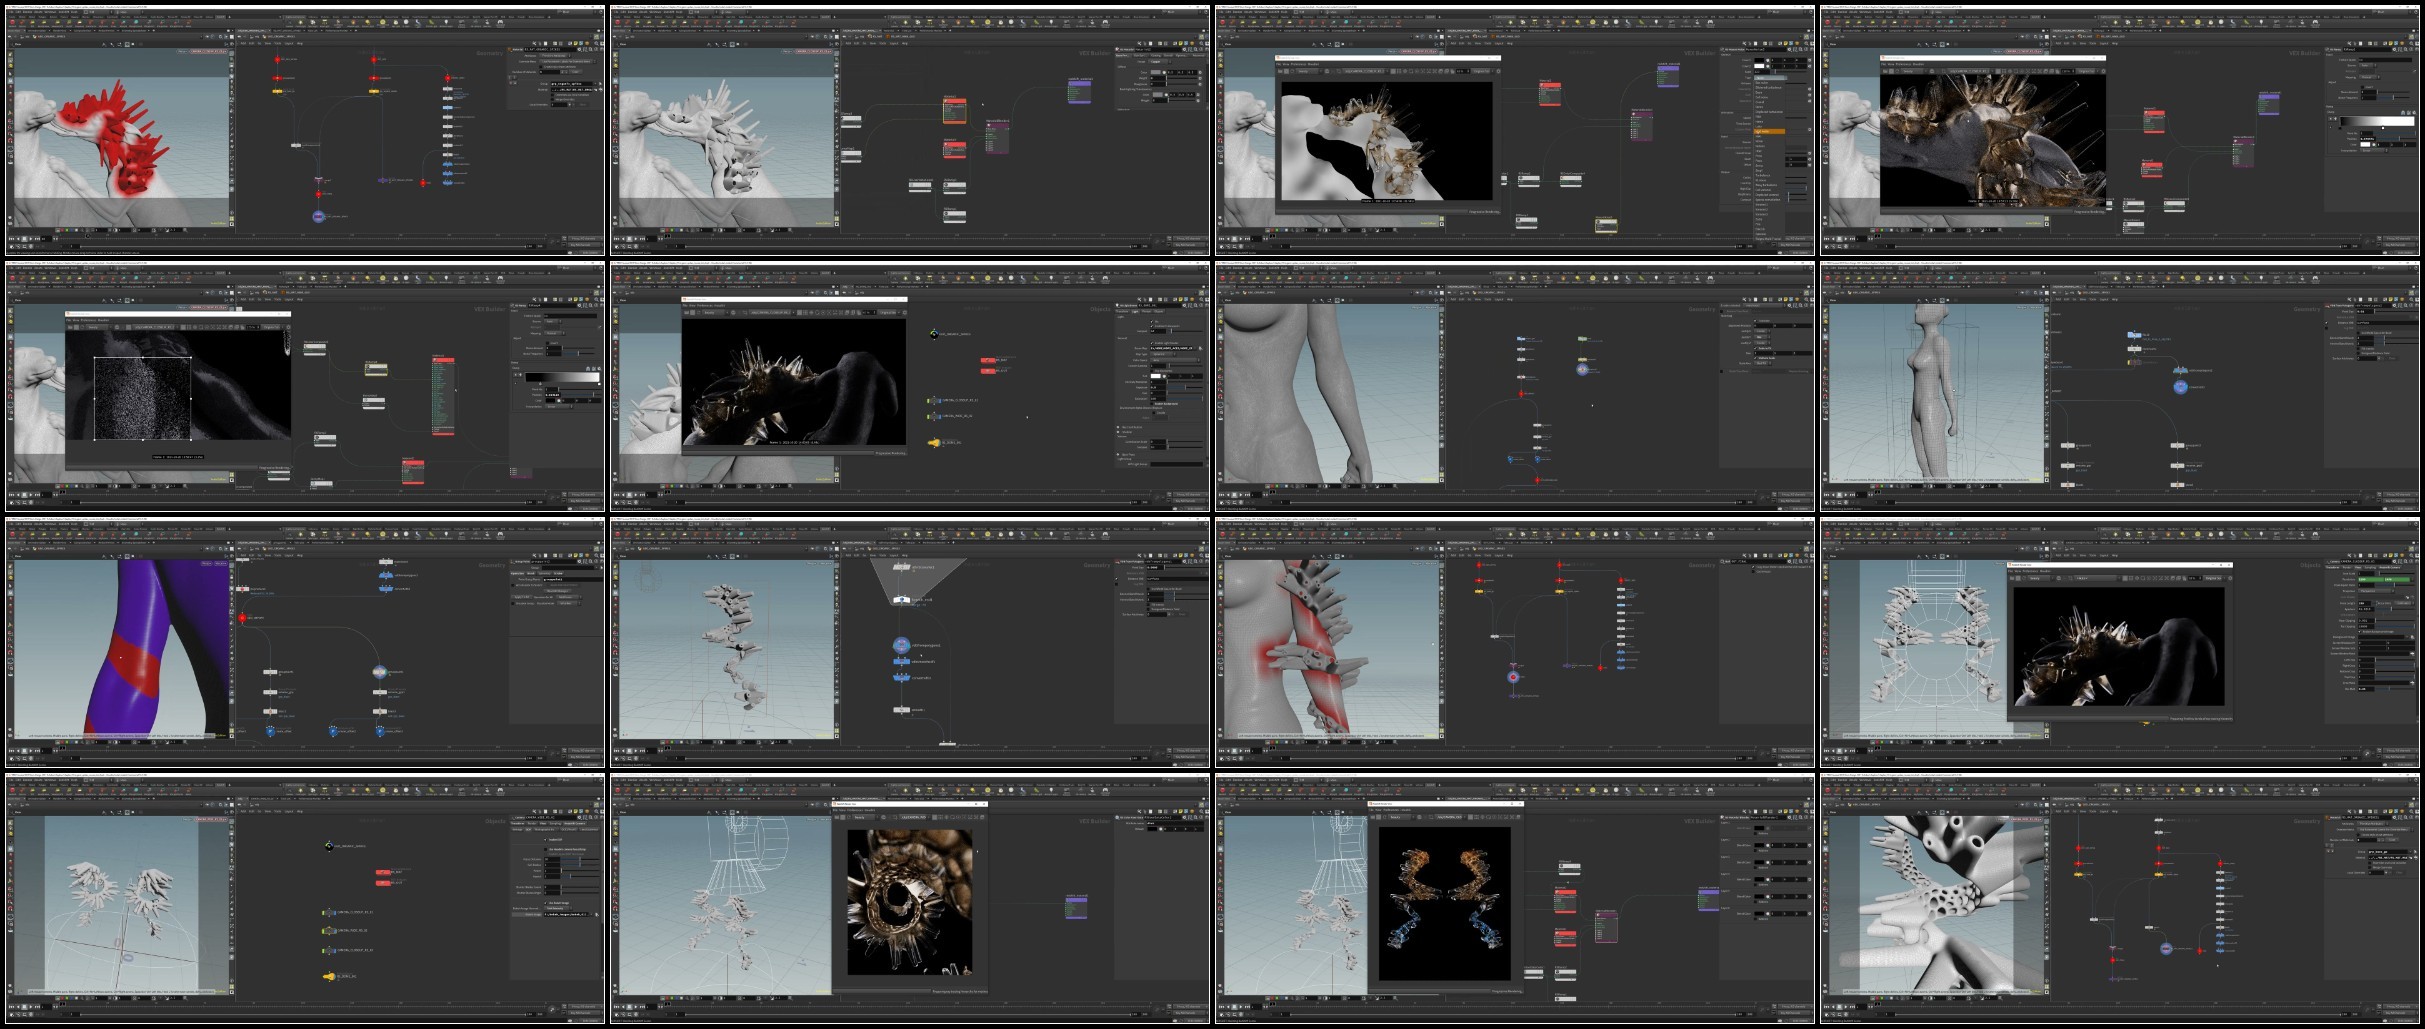2425x1029 pixels.
Task: Select frame with orange and blue mirrored render
Action: tap(1515, 899)
